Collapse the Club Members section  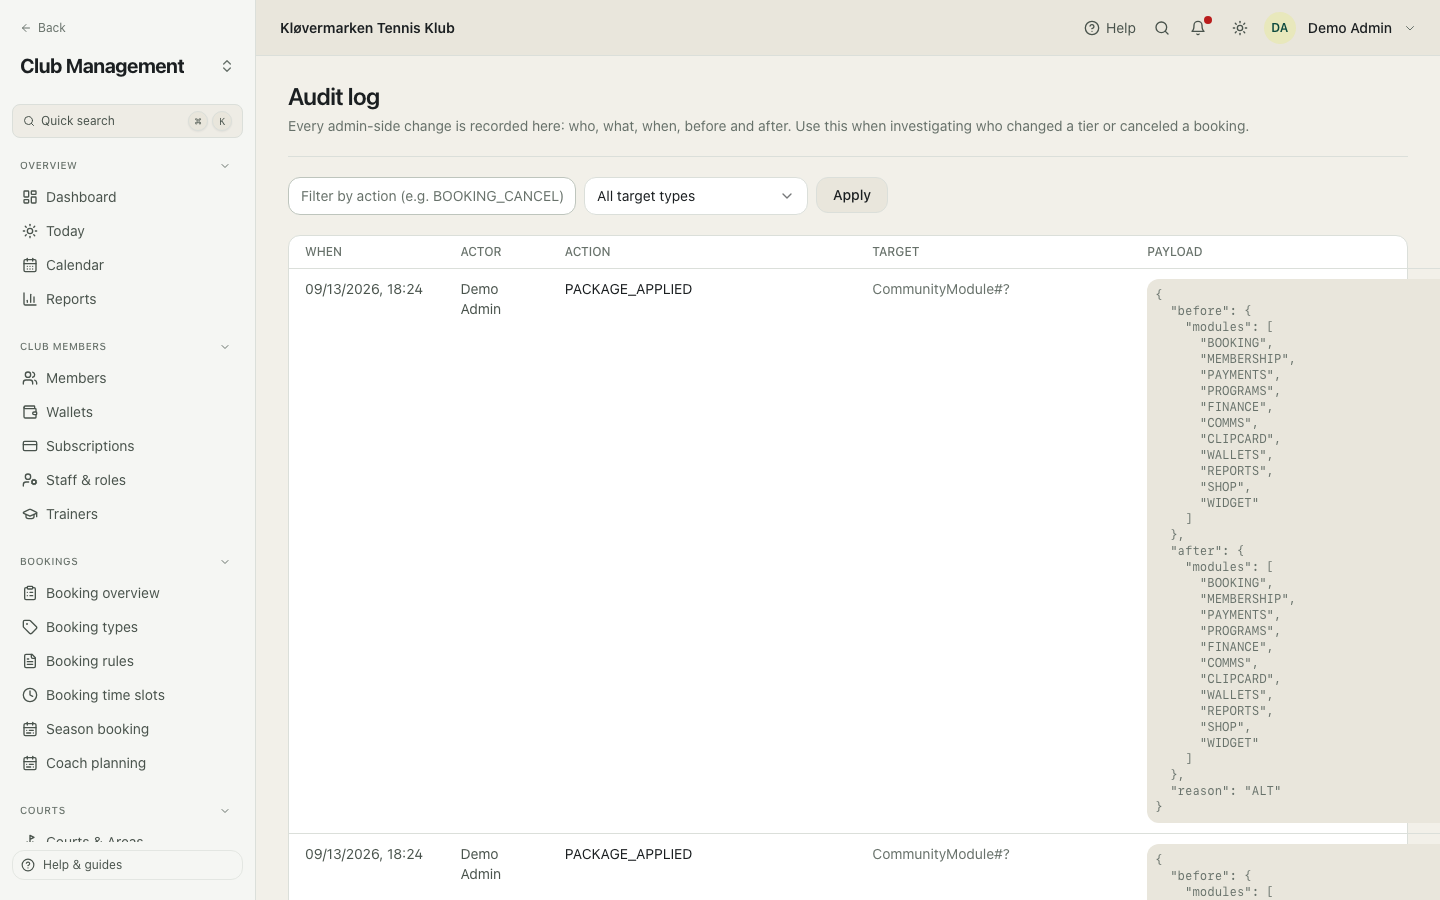(225, 347)
